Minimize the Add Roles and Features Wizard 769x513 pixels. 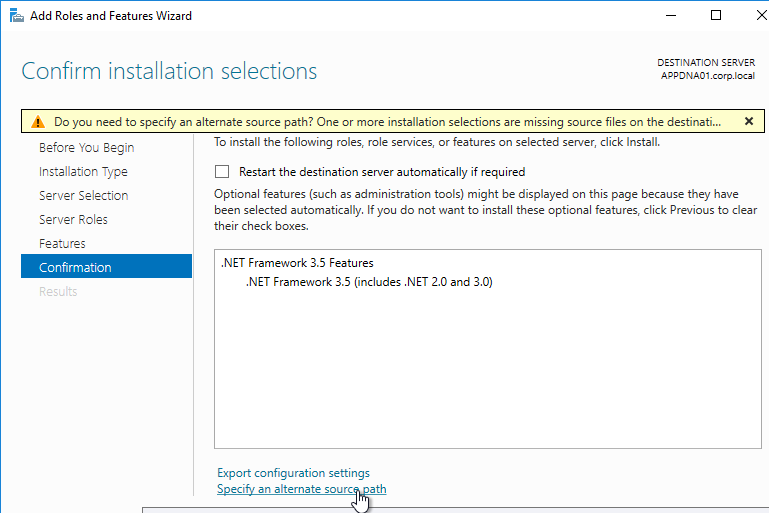pos(671,16)
